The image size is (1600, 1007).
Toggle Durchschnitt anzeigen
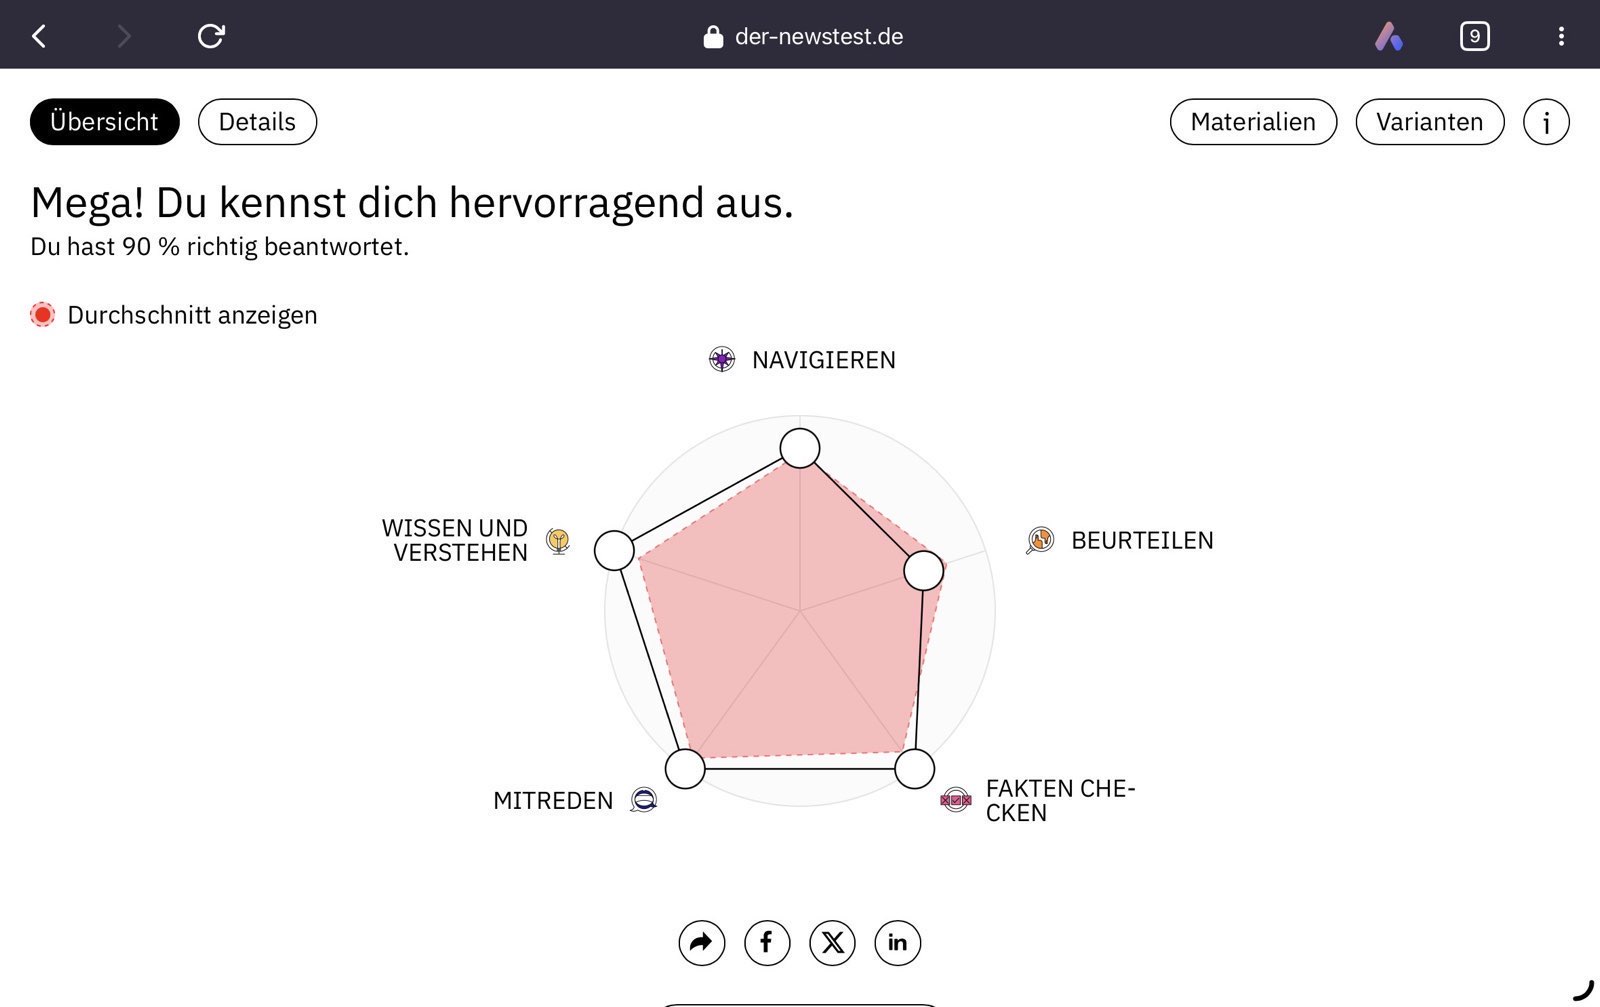(42, 314)
